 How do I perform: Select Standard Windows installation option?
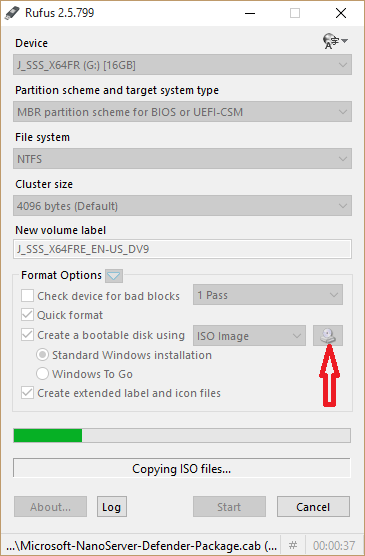coord(42,355)
